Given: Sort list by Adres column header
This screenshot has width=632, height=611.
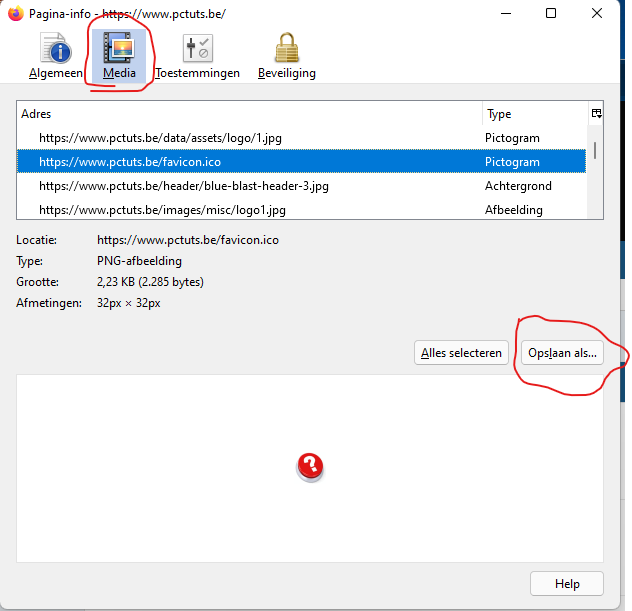Looking at the screenshot, I should click(250, 114).
